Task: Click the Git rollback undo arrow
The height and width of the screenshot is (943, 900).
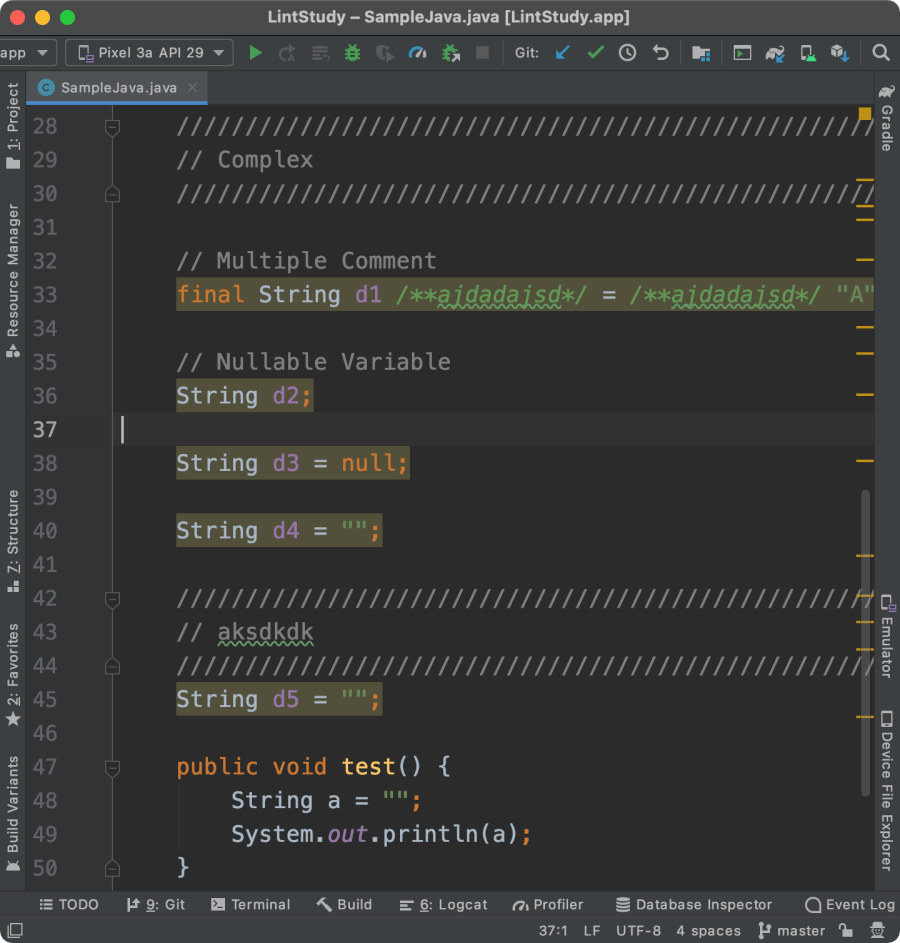Action: pyautogui.click(x=660, y=53)
